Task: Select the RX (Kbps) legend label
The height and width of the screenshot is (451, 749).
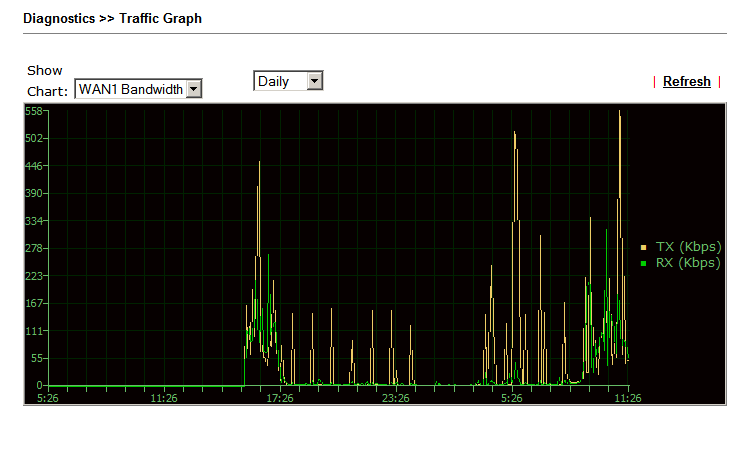Action: coord(688,263)
